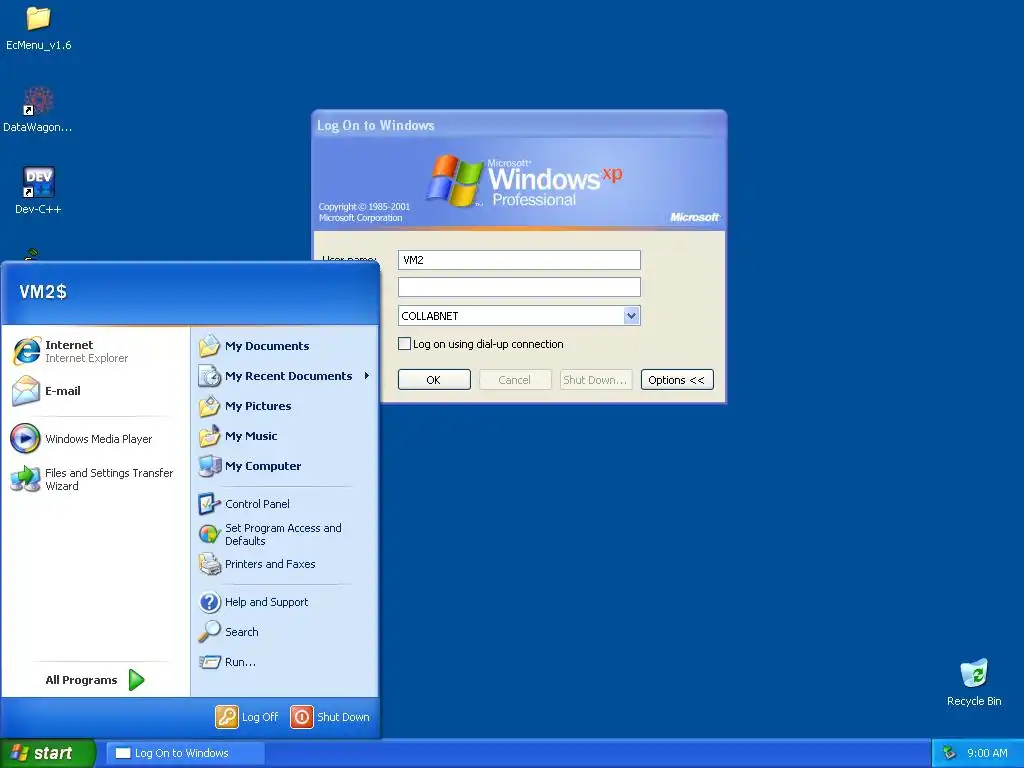Screen dimensions: 1024x768
Task: Click the My Computer label text
Action: 263,466
